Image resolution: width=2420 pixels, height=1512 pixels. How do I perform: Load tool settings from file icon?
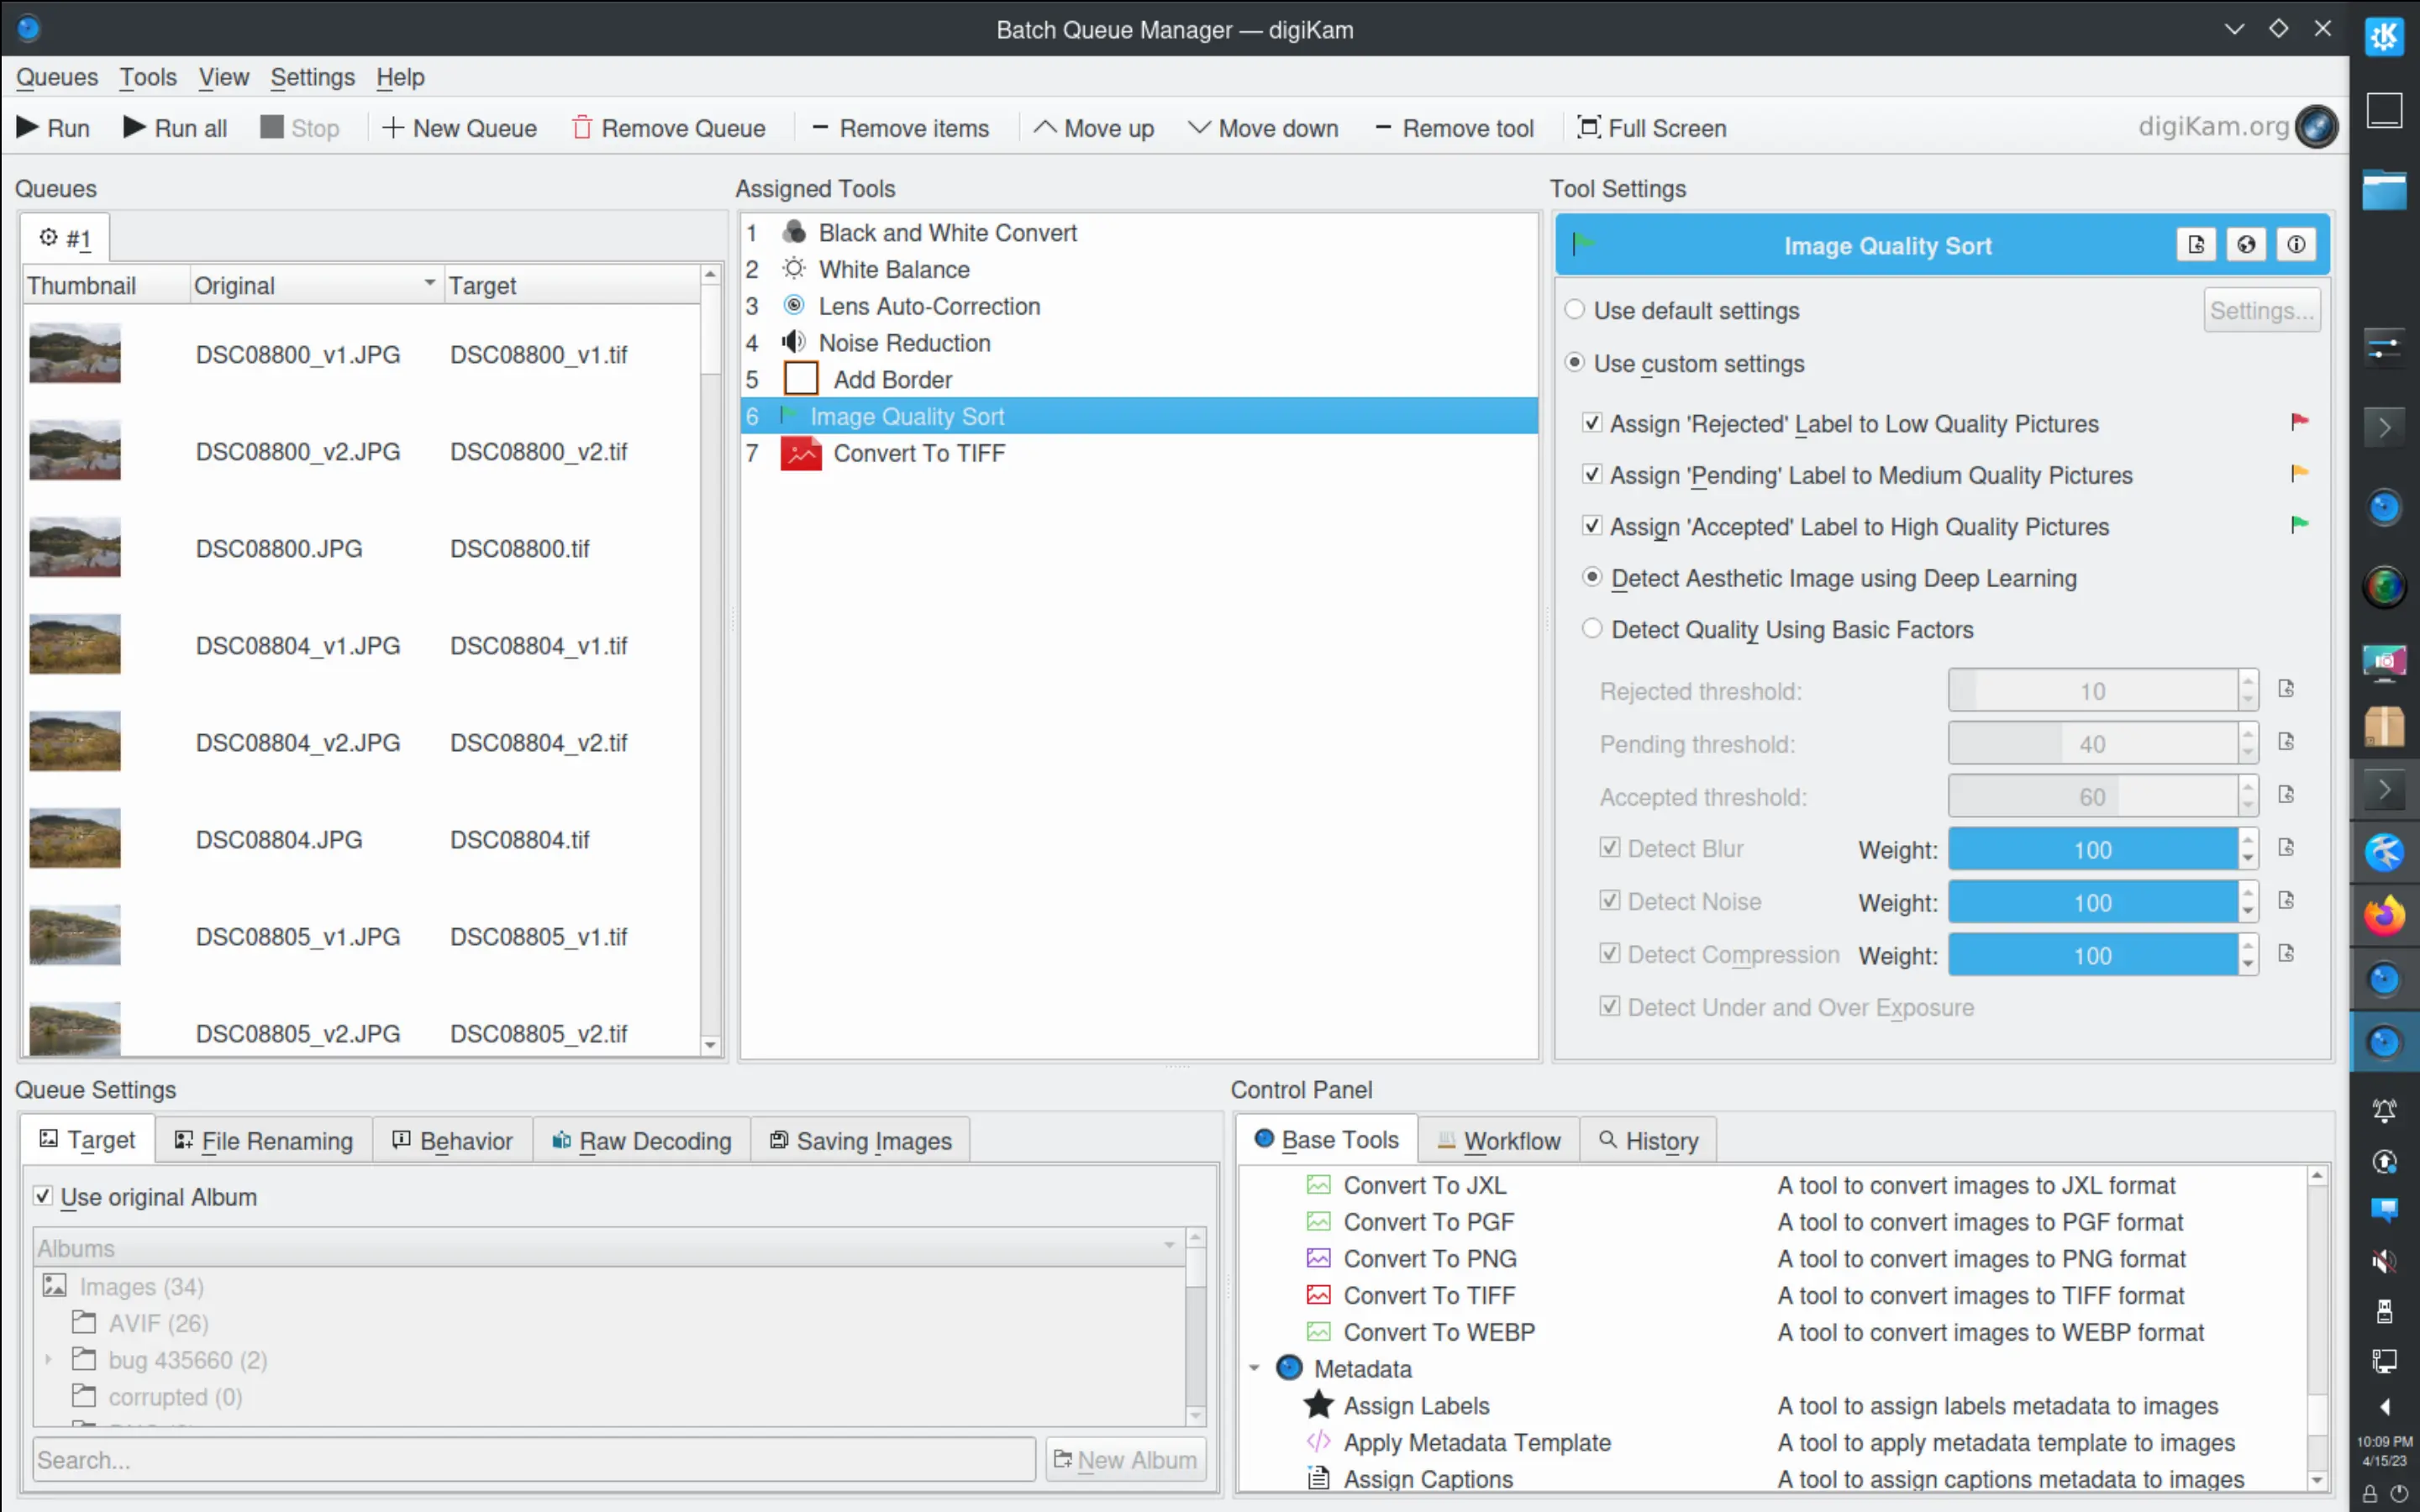(x=2197, y=245)
